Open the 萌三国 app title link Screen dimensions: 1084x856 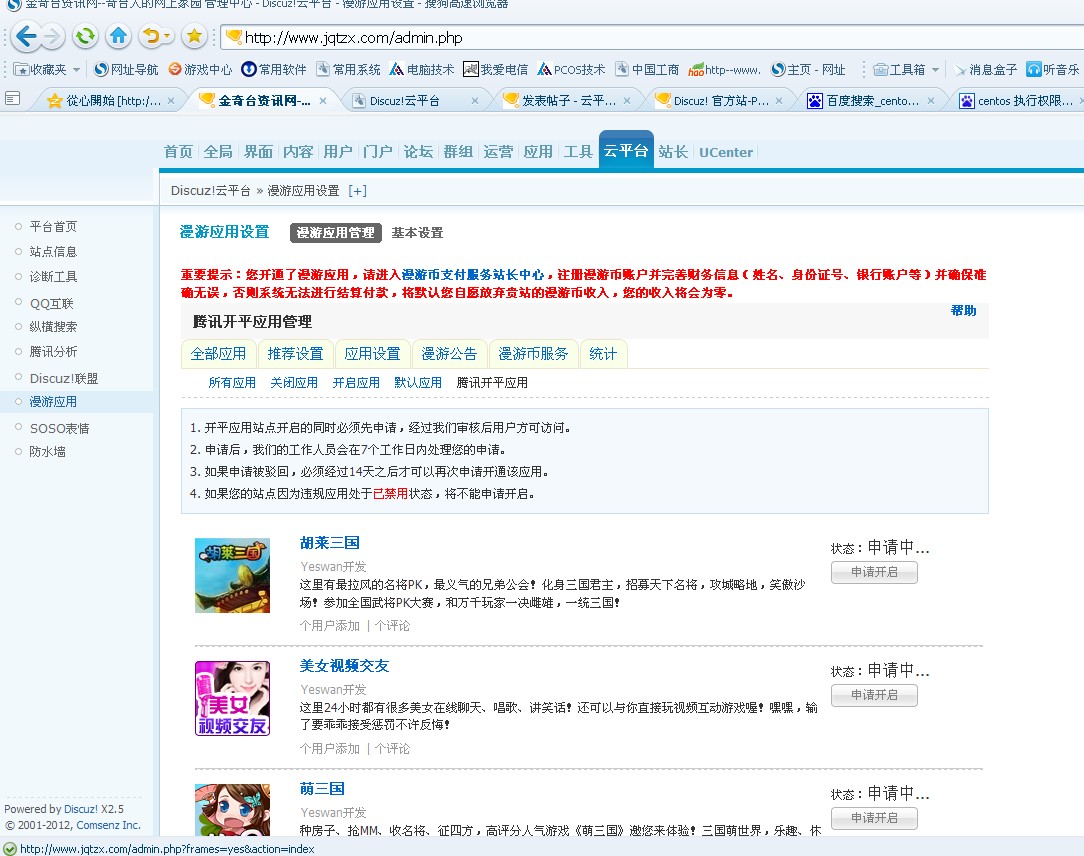(x=322, y=789)
